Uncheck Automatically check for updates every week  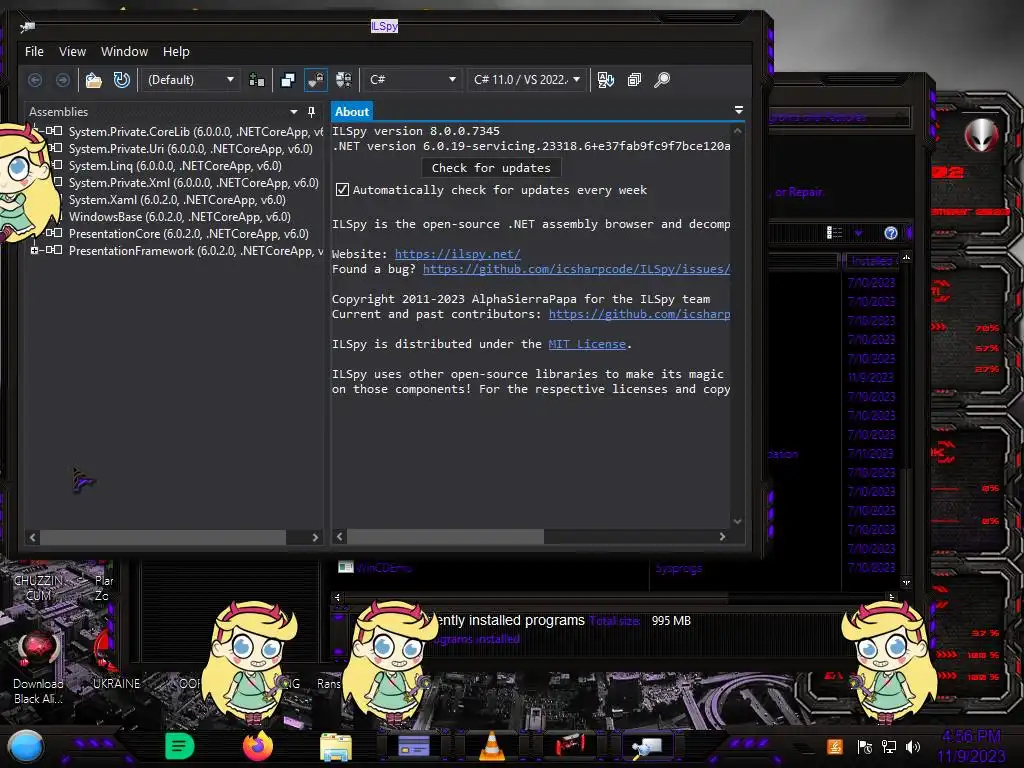coord(342,190)
